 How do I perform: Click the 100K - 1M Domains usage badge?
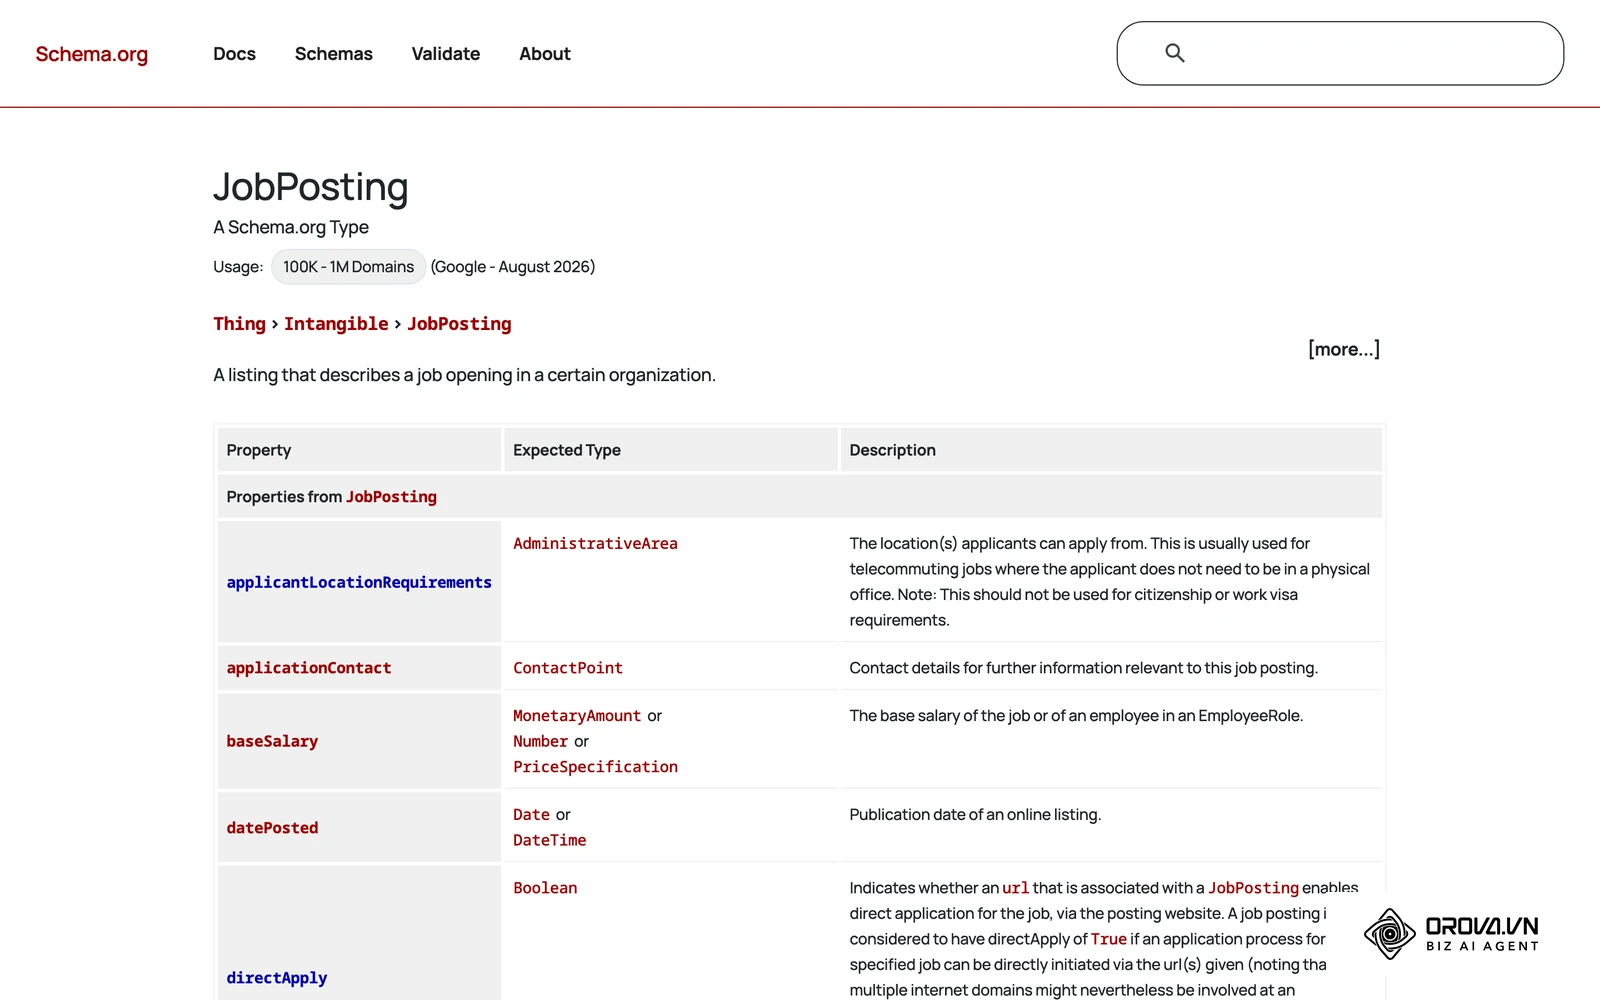348,267
